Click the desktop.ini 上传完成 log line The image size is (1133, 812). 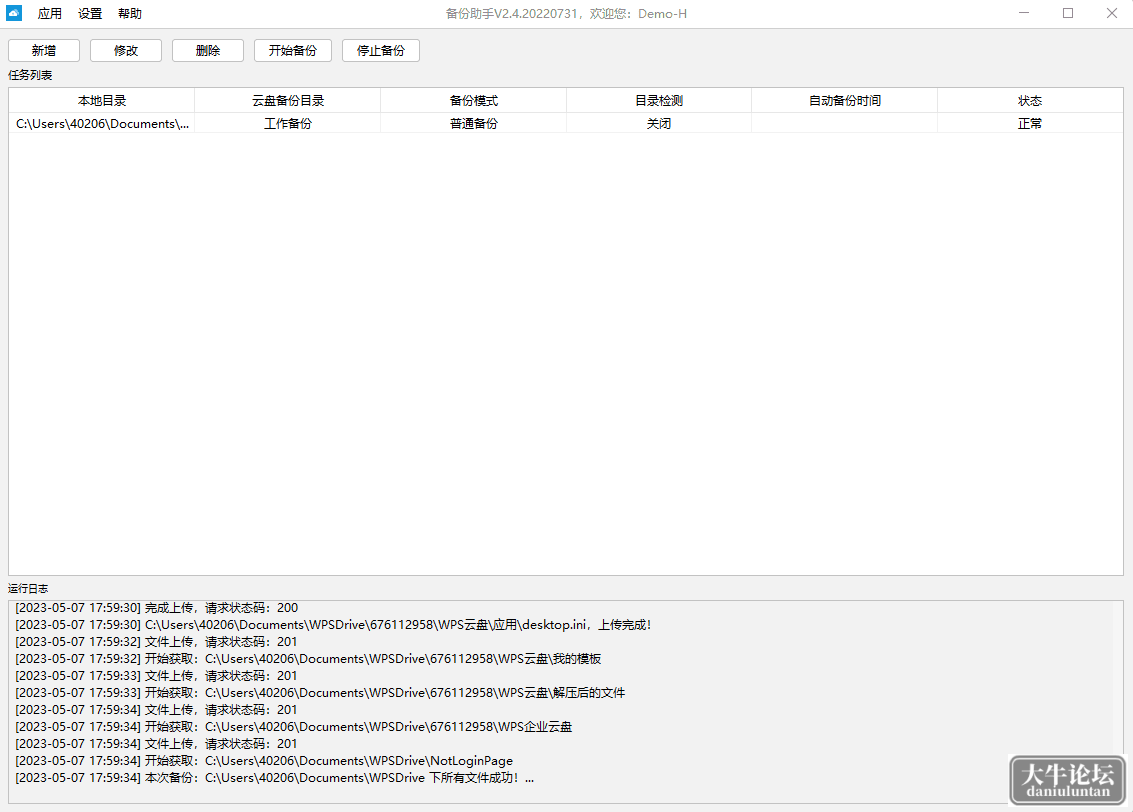point(333,625)
